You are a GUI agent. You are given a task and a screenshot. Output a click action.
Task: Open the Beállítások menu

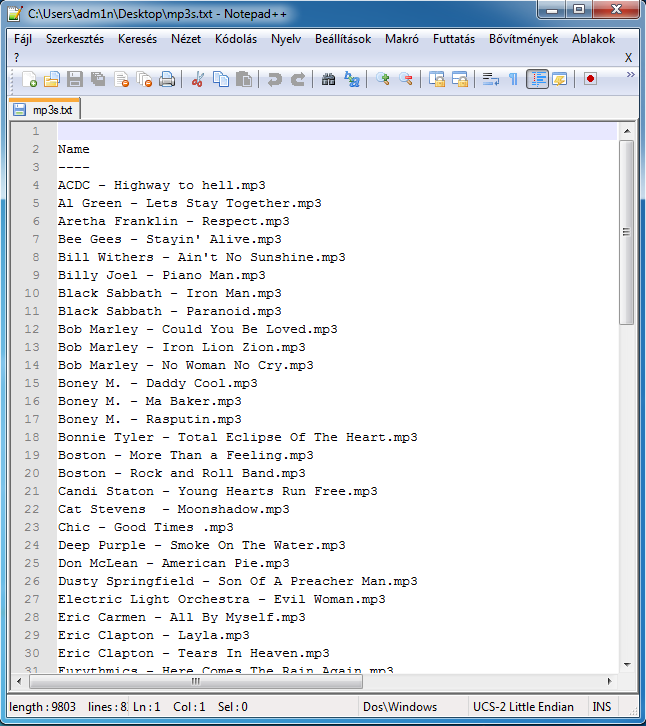pyautogui.click(x=343, y=39)
